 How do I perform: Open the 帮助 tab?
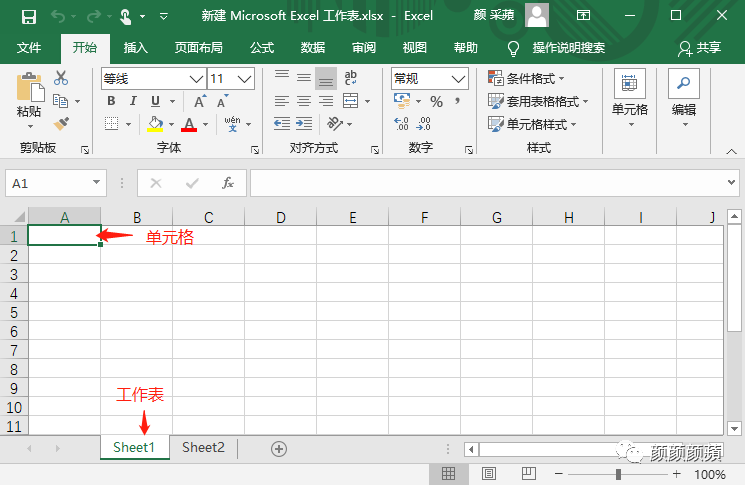tap(466, 48)
